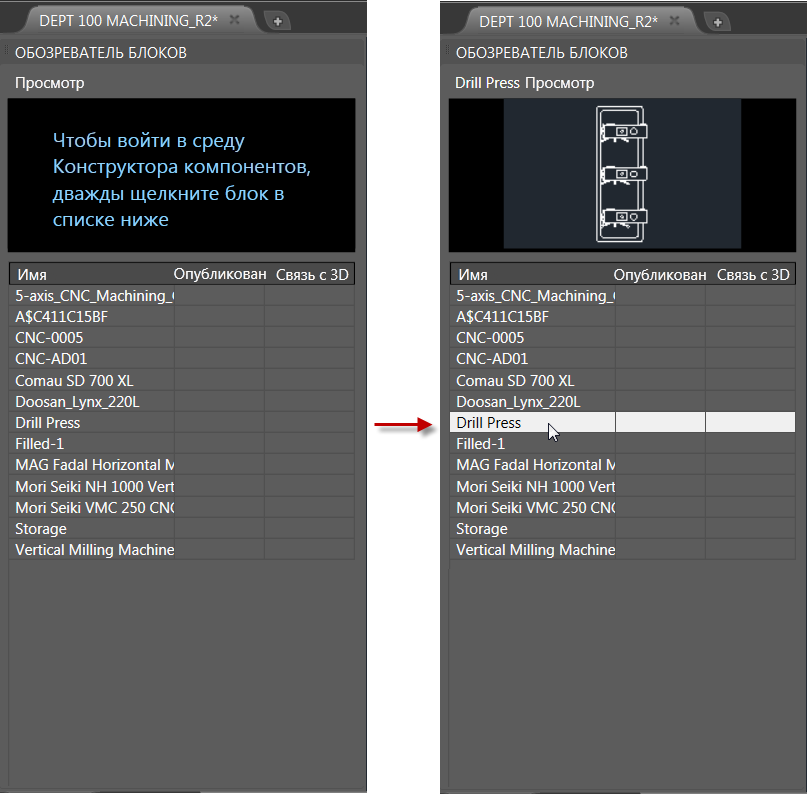Screen dimensions: 807x794
Task: Select MAG Fadal Horizontal in right list
Action: pyautogui.click(x=623, y=465)
